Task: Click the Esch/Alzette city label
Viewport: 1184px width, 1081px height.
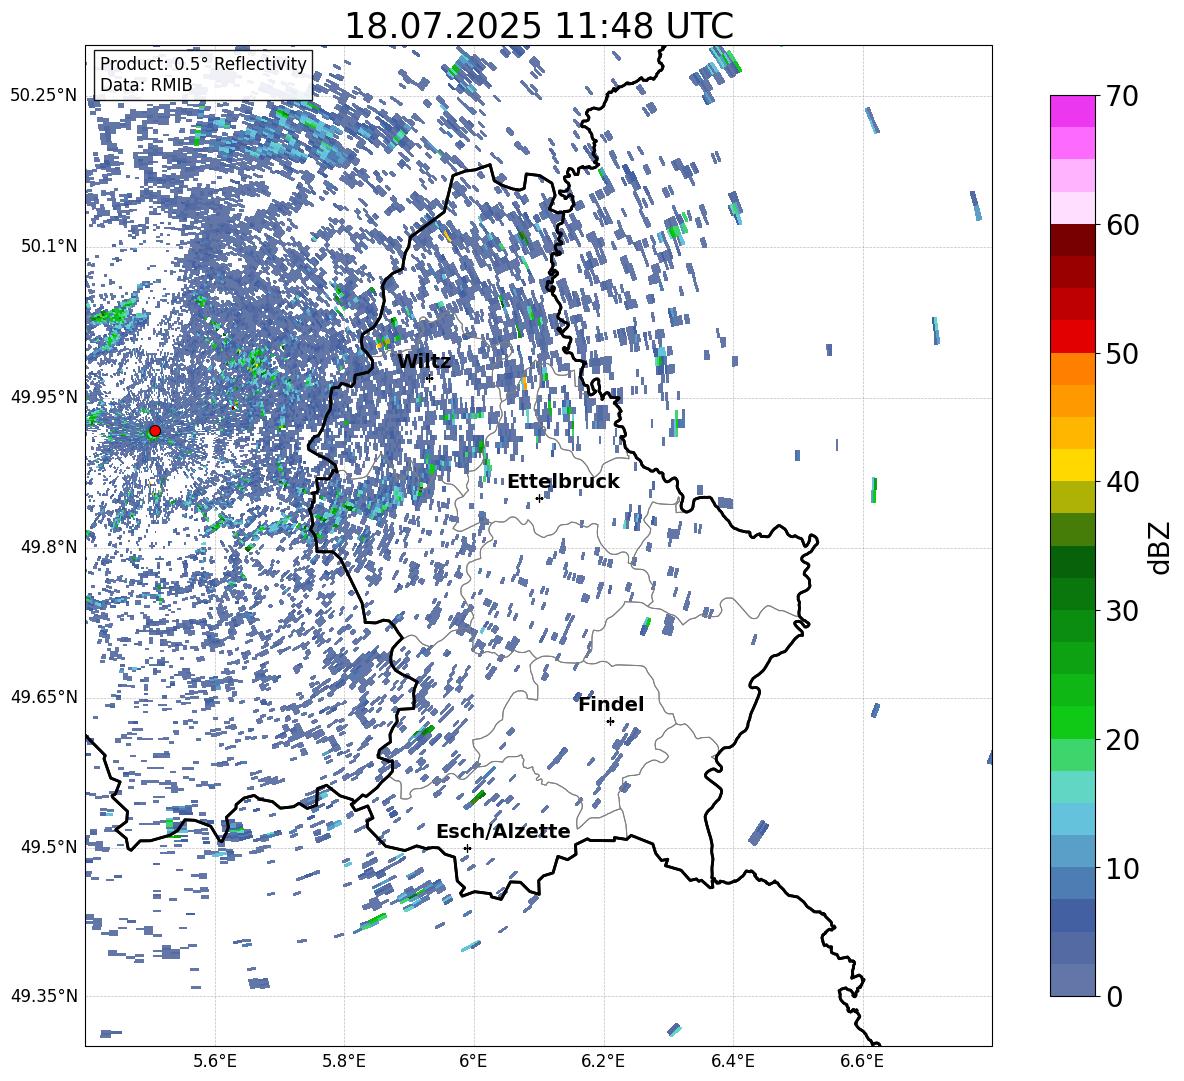Action: 503,831
